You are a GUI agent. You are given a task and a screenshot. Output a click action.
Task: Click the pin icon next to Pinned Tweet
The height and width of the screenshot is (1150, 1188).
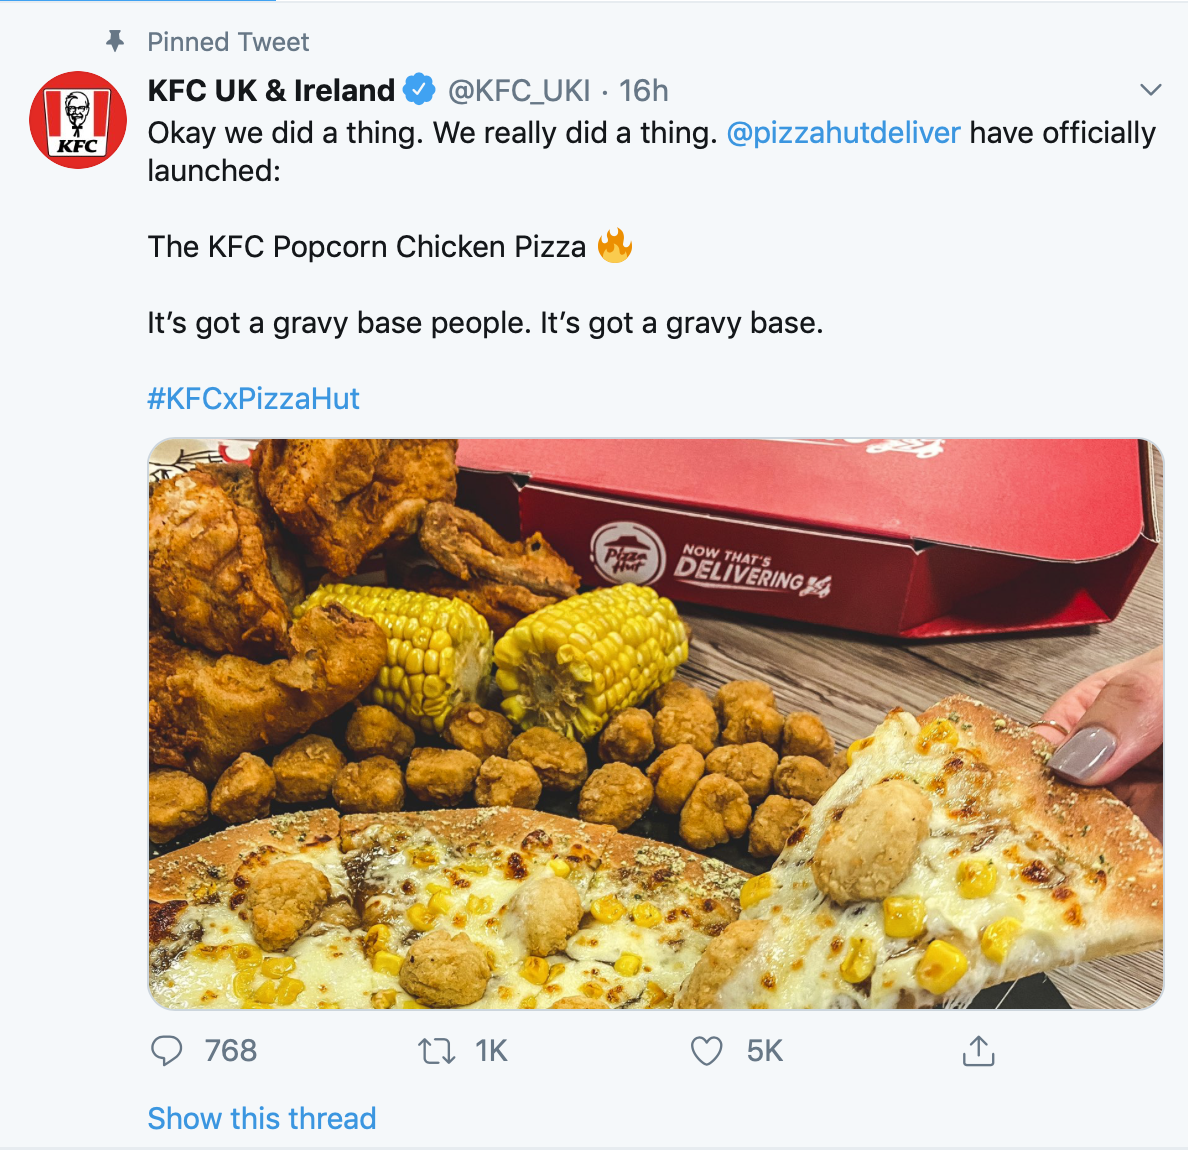coord(116,42)
